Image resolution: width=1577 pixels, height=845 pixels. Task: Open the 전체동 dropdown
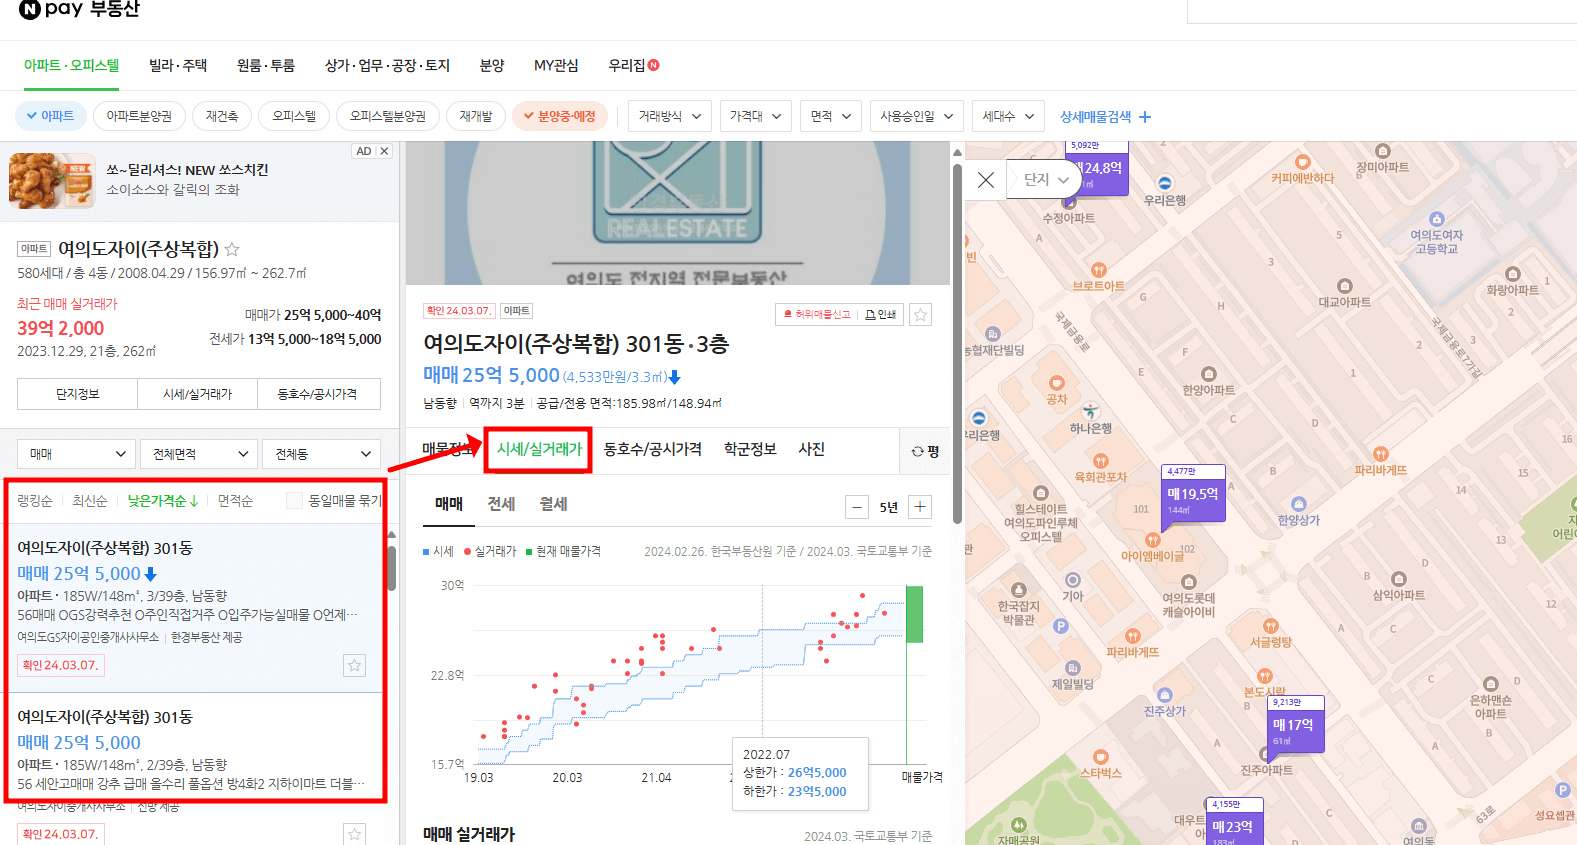[x=321, y=454]
